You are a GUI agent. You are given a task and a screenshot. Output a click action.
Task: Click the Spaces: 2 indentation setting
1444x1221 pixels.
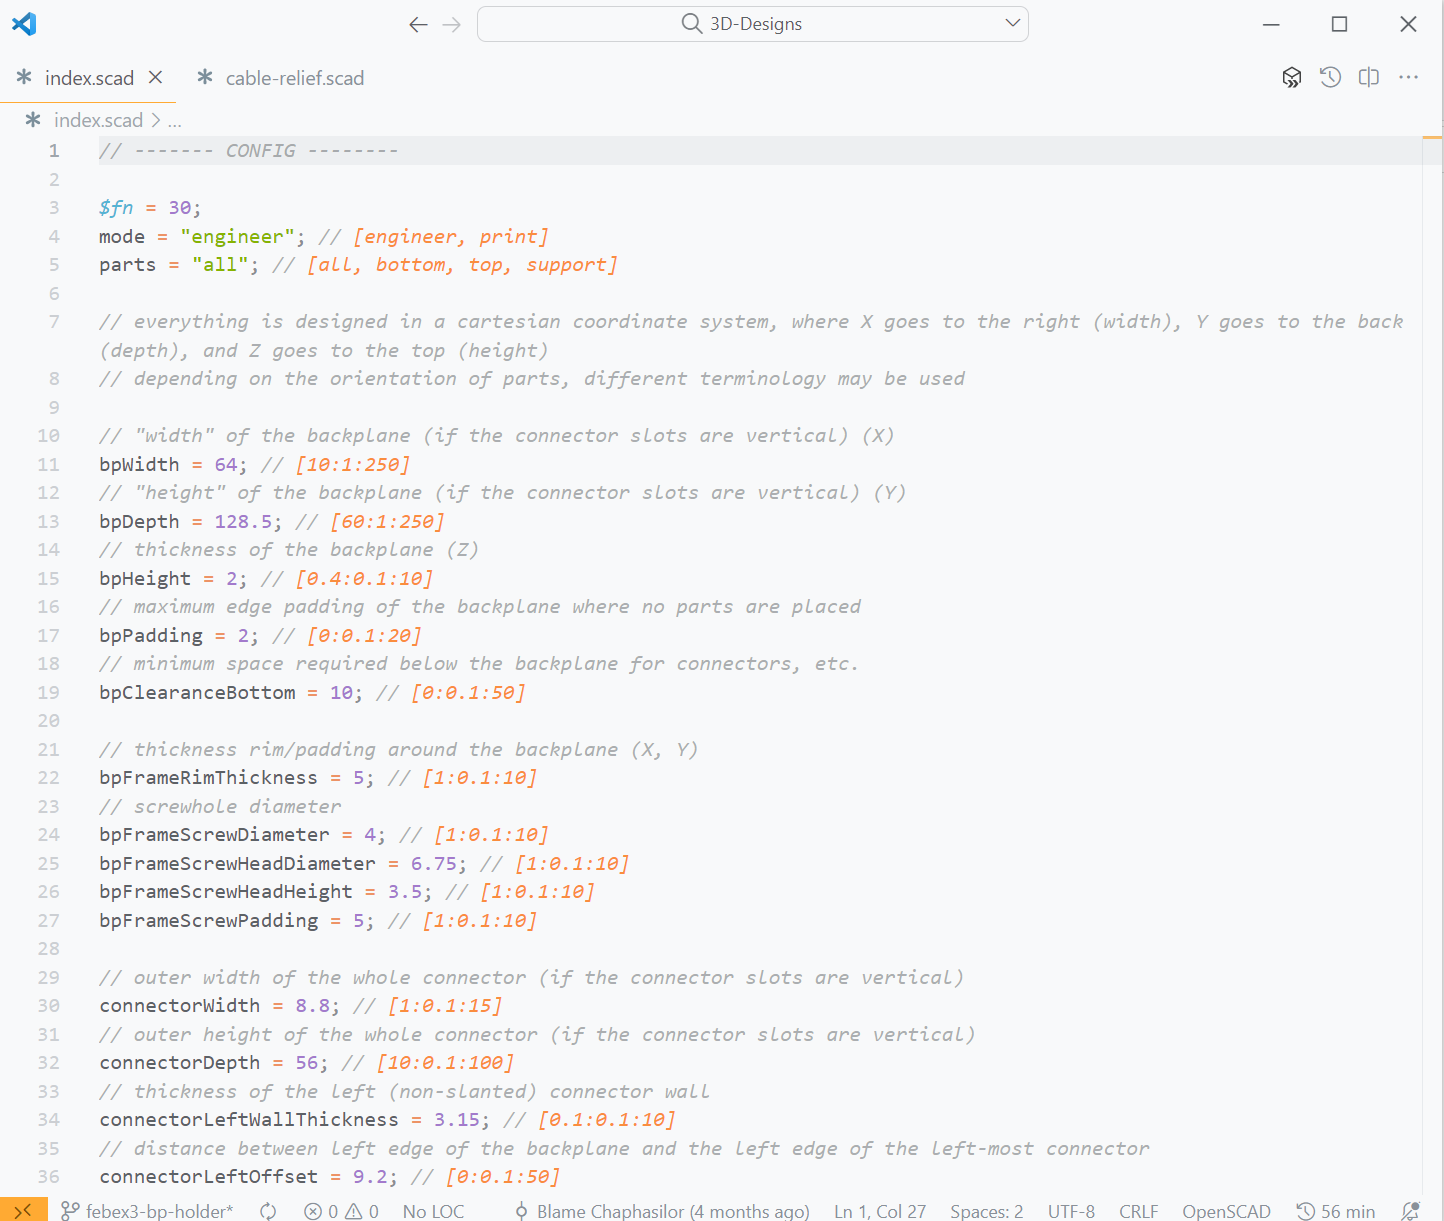(986, 1211)
